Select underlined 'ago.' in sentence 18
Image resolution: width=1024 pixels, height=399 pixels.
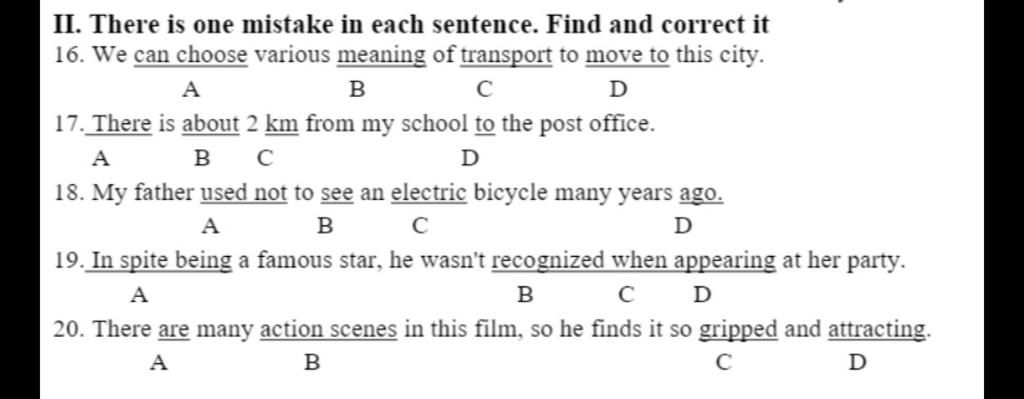701,194
